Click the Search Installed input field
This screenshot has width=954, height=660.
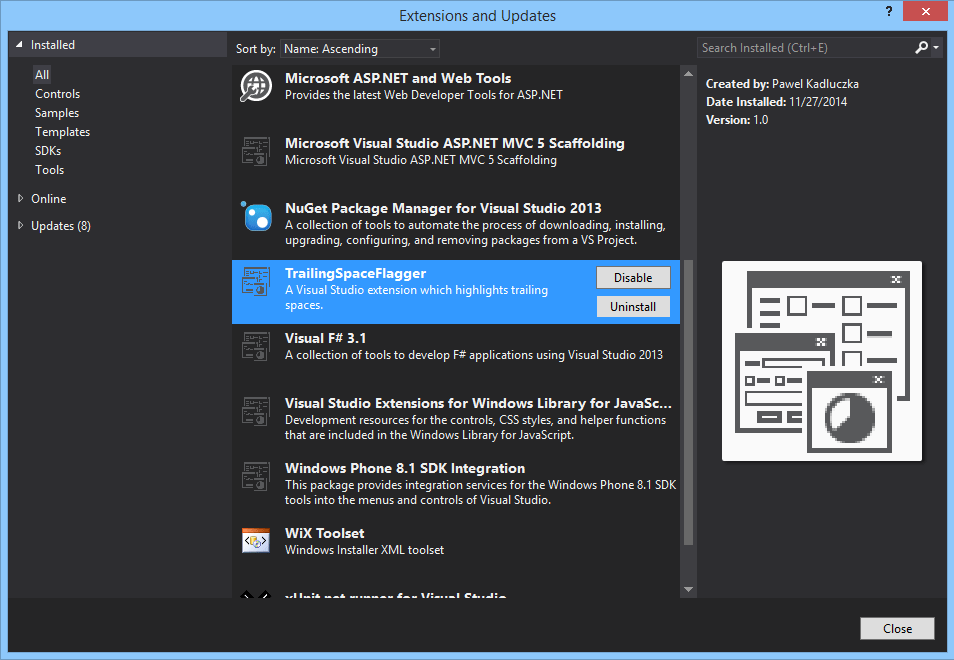(802, 47)
